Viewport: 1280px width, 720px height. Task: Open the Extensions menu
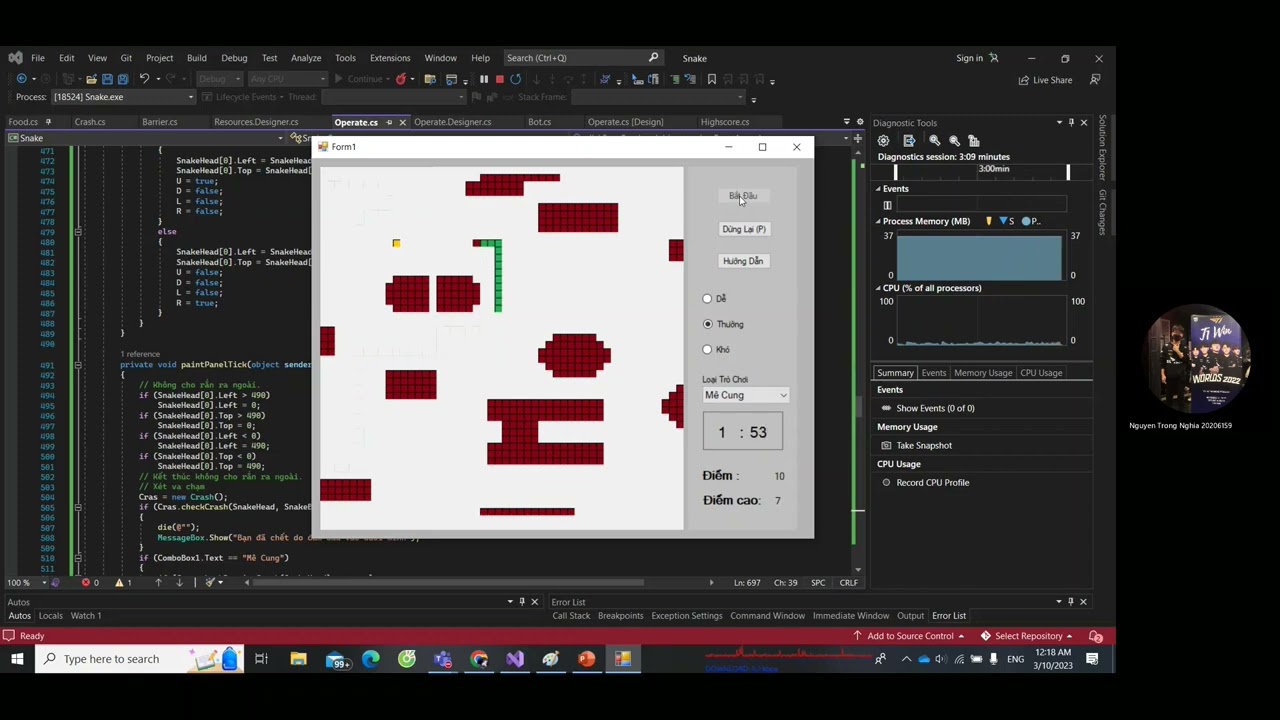[x=390, y=58]
